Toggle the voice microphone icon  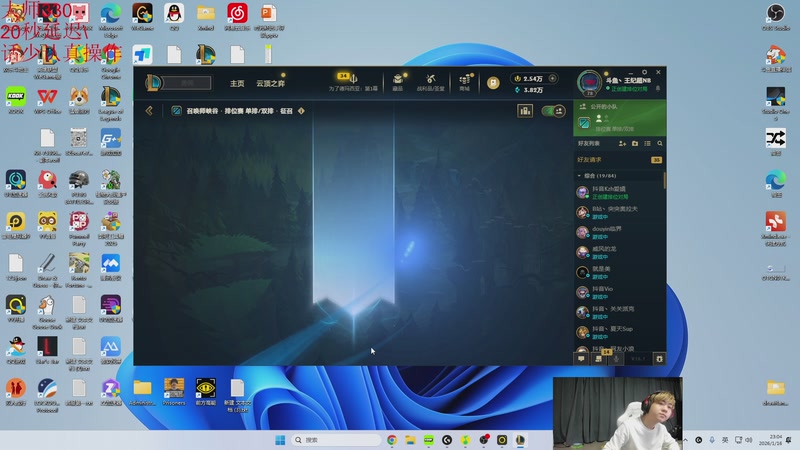click(x=616, y=359)
